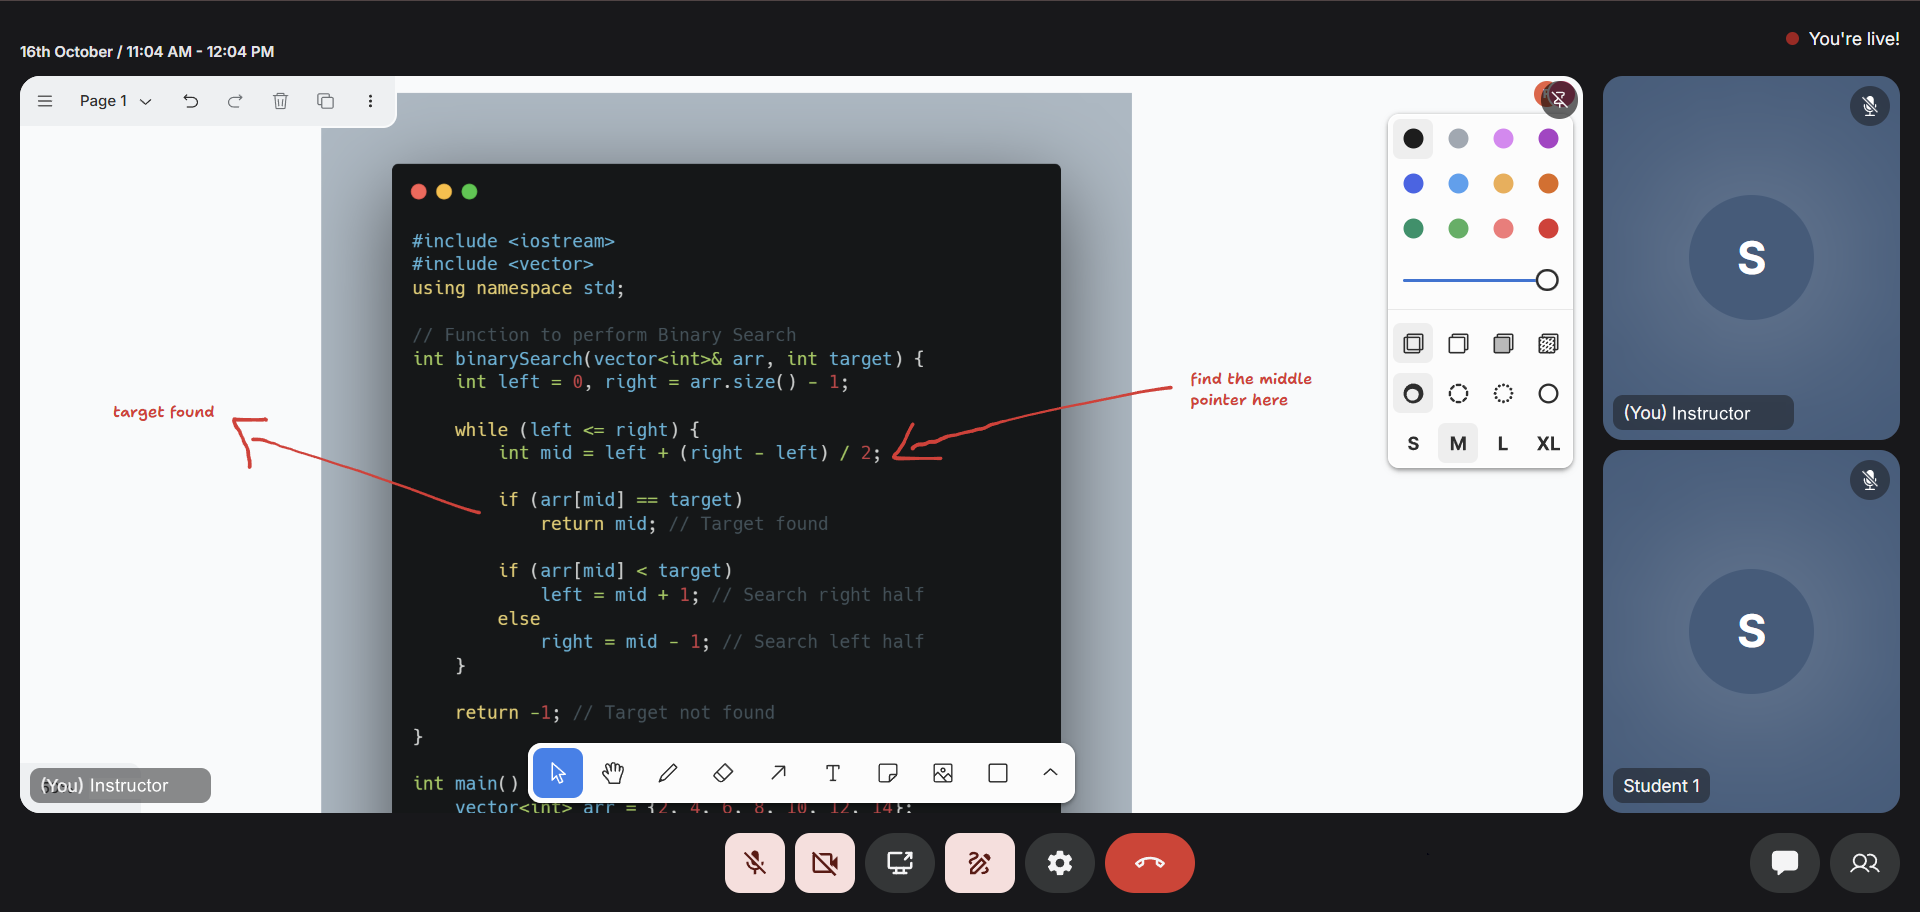This screenshot has width=1920, height=912.
Task: Click the insert image tool
Action: pos(943,773)
